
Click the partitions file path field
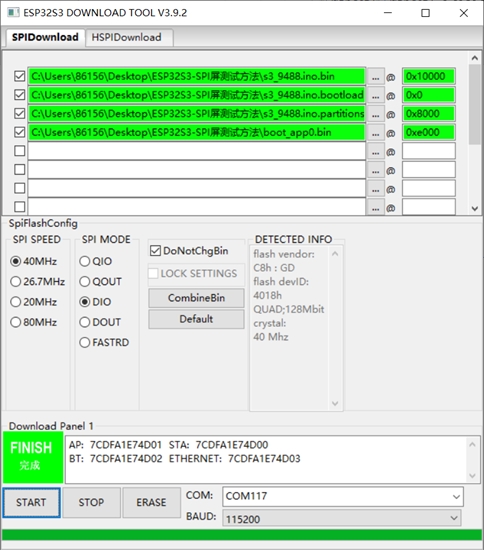[x=197, y=114]
